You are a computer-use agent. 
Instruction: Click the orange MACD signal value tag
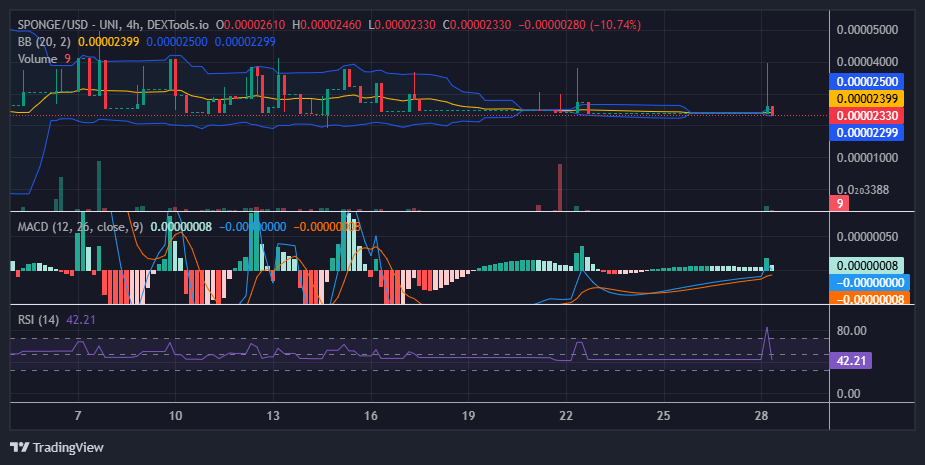pyautogui.click(x=867, y=299)
